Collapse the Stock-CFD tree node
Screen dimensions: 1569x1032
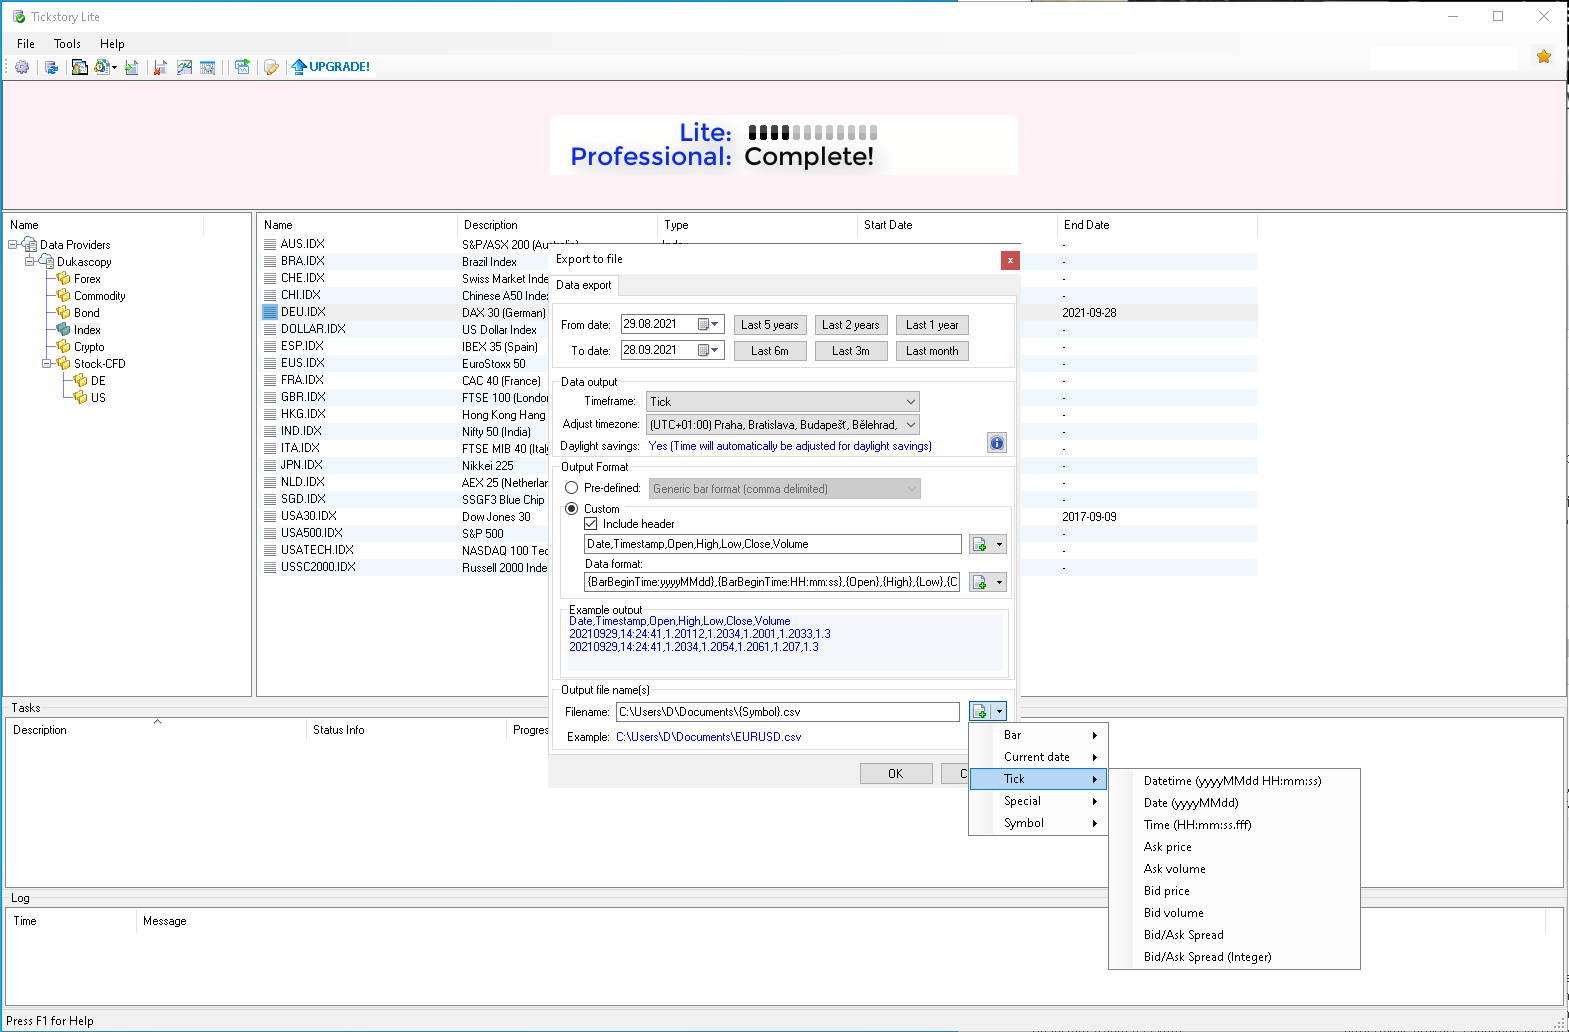47,364
